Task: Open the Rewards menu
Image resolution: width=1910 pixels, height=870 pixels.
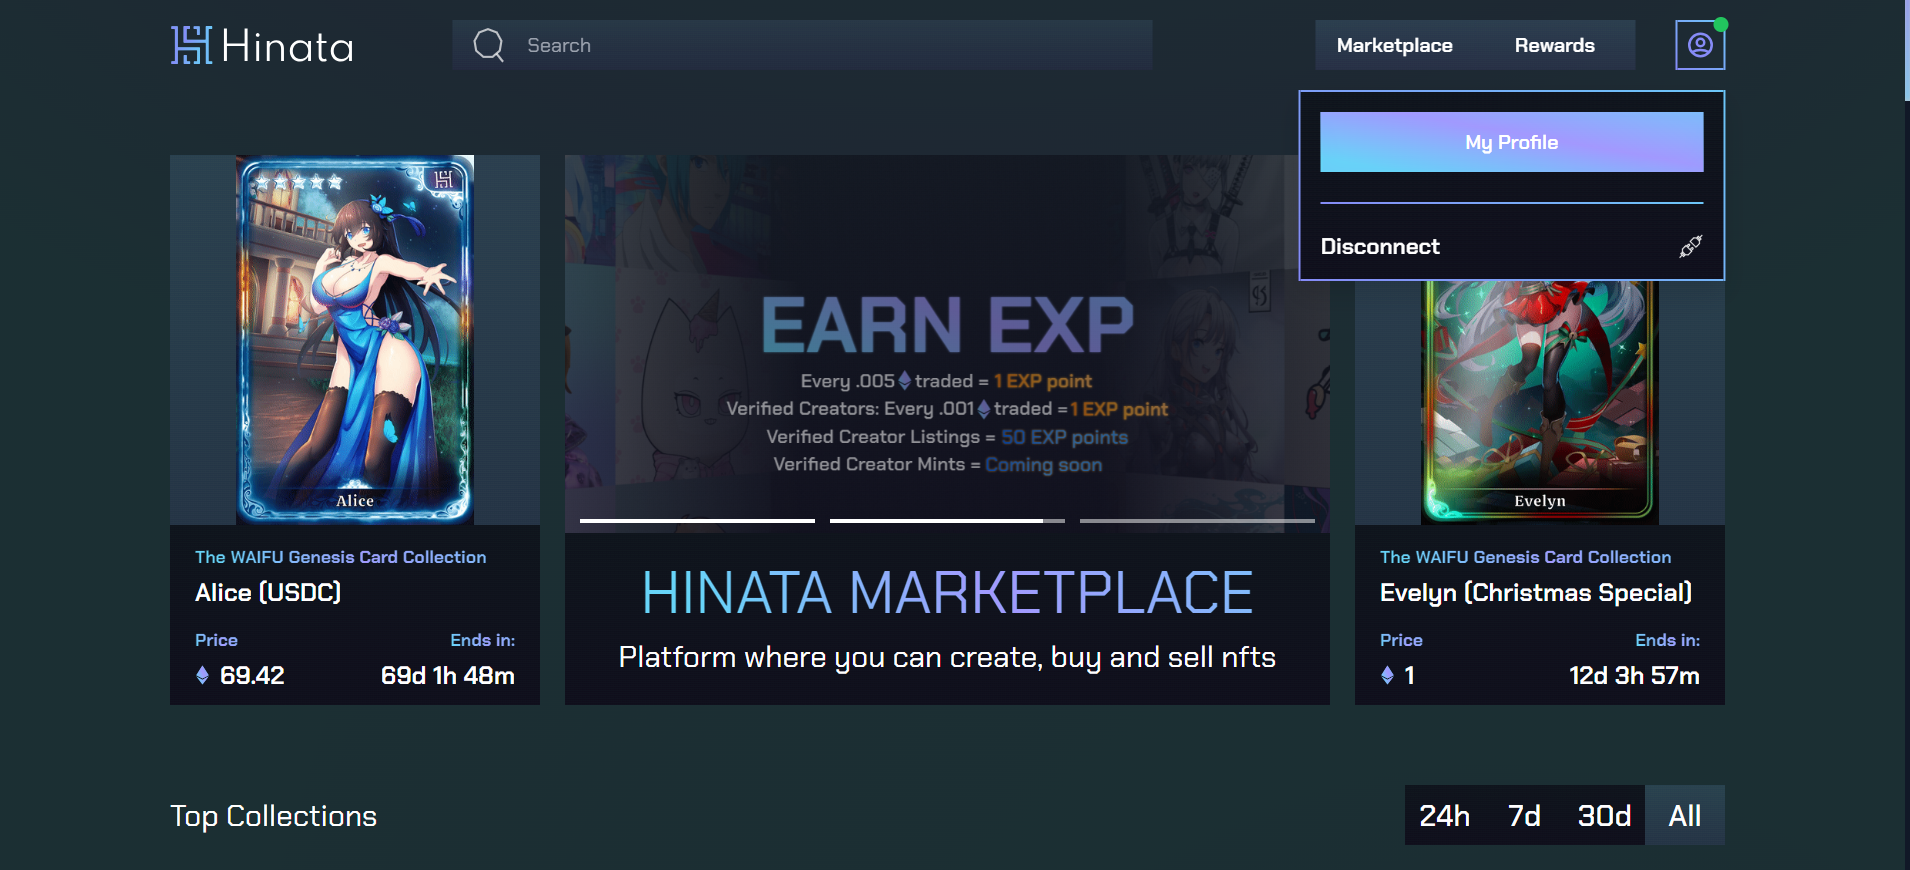Action: point(1554,45)
